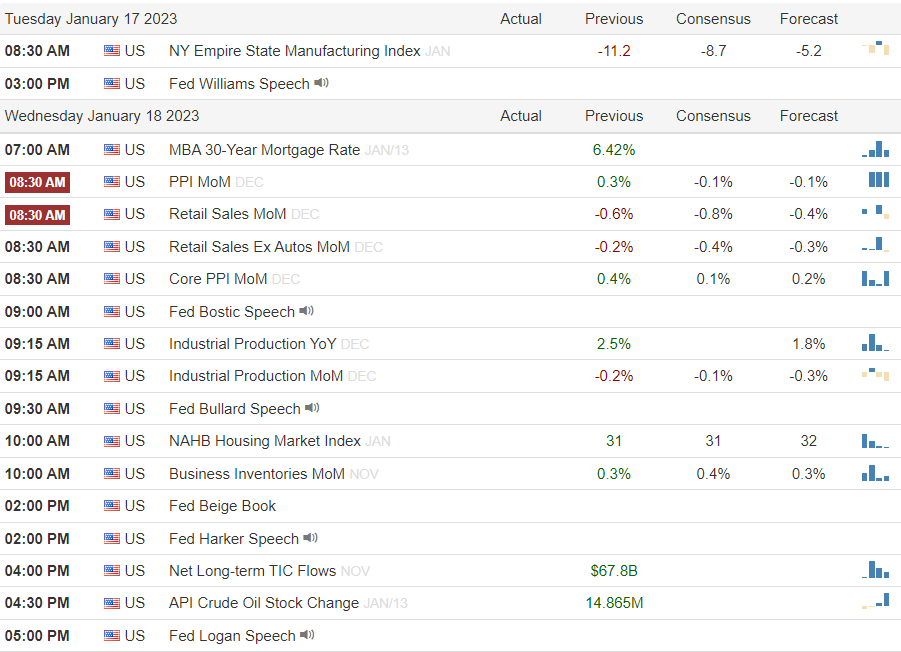Open the Retail Sales MoM indicator link
Image resolution: width=901 pixels, height=652 pixels.
(228, 214)
